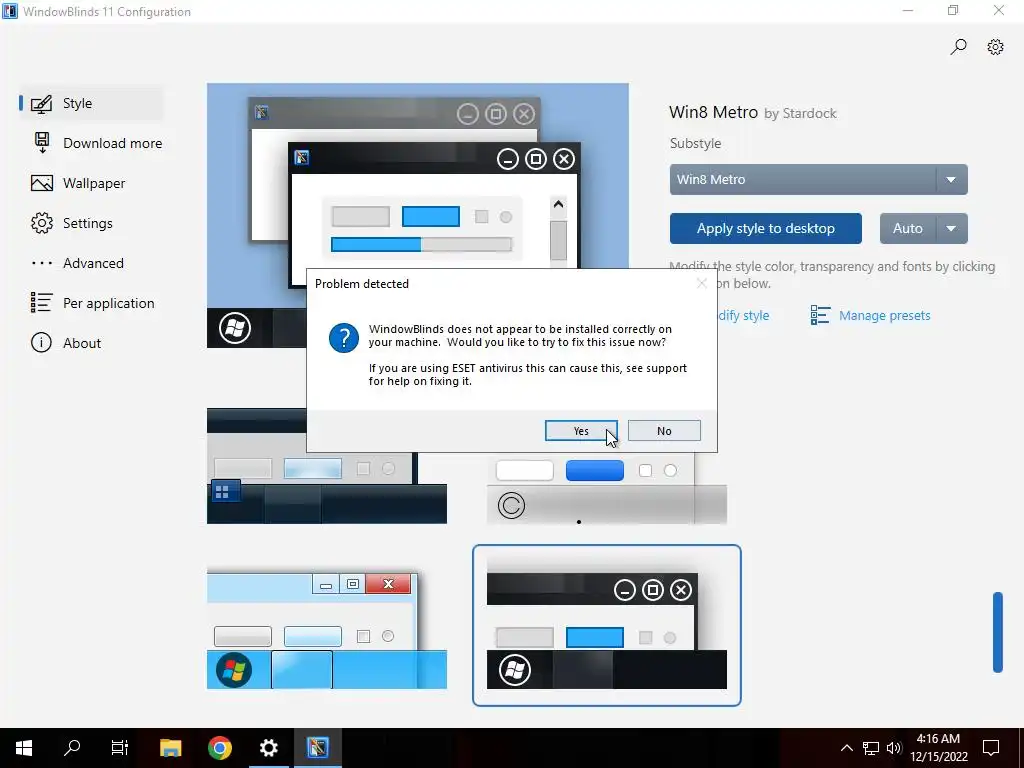
Task: Click the vertical blue scrollbar thumb
Action: click(x=997, y=632)
